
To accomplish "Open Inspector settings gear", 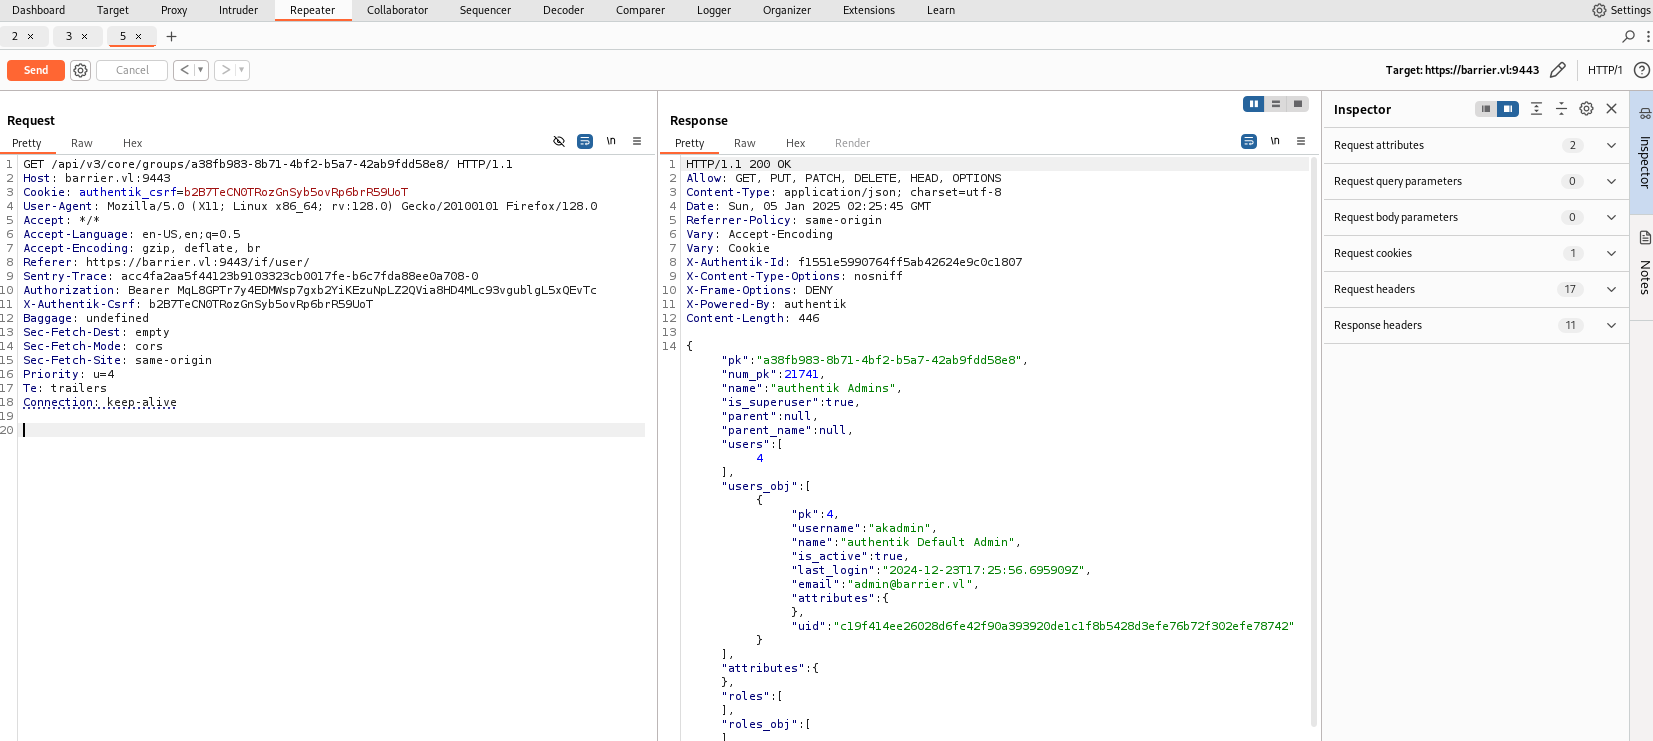I will tap(1586, 109).
